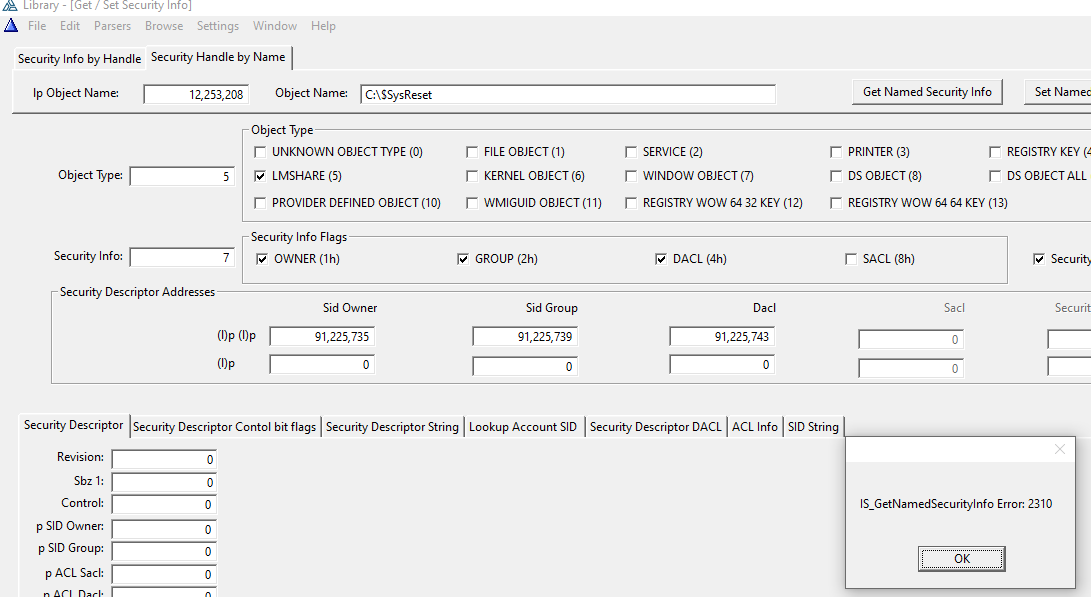Viewport: 1091px width, 597px height.
Task: Click the Sid Owner address field
Action: click(322, 337)
